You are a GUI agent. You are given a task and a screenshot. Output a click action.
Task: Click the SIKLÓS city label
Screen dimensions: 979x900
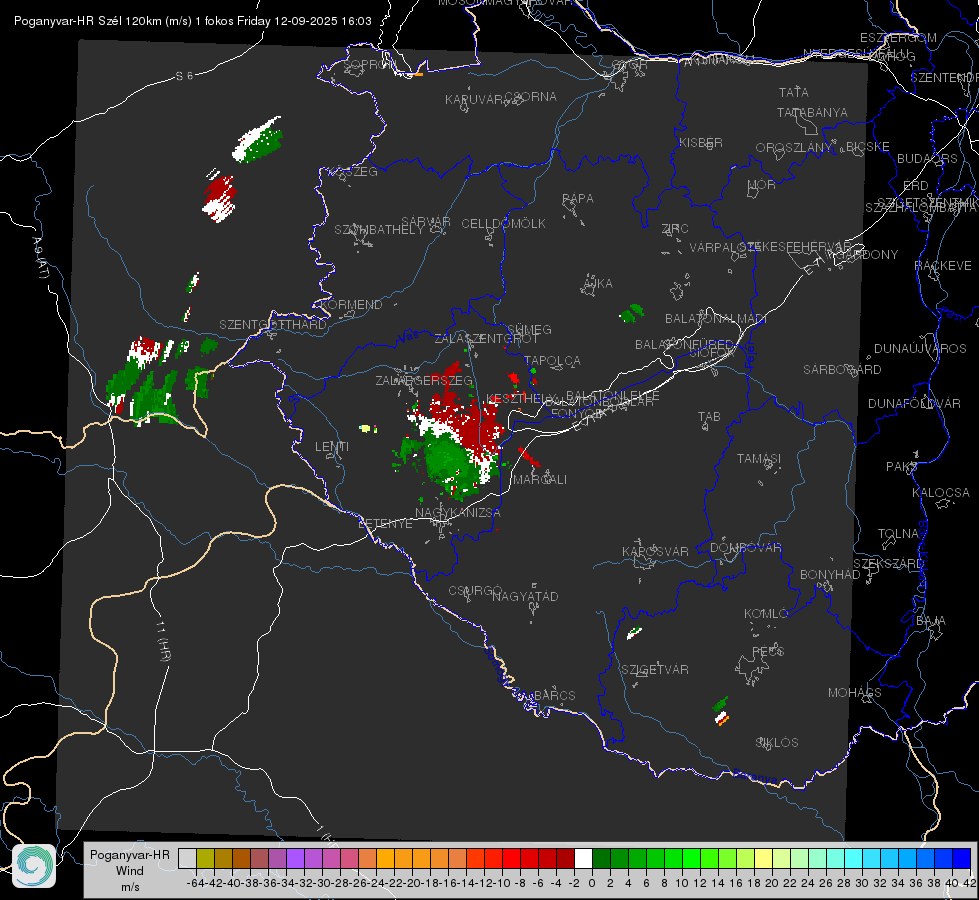(x=777, y=743)
